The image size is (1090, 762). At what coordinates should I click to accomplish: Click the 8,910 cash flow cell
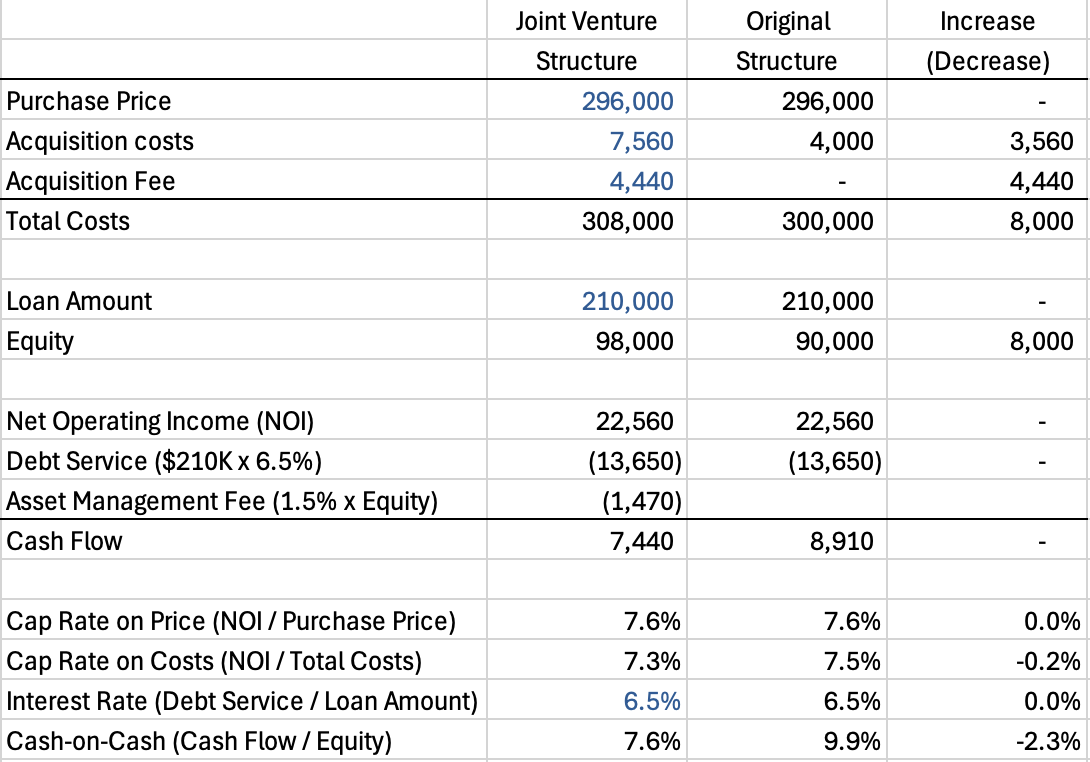(x=841, y=541)
